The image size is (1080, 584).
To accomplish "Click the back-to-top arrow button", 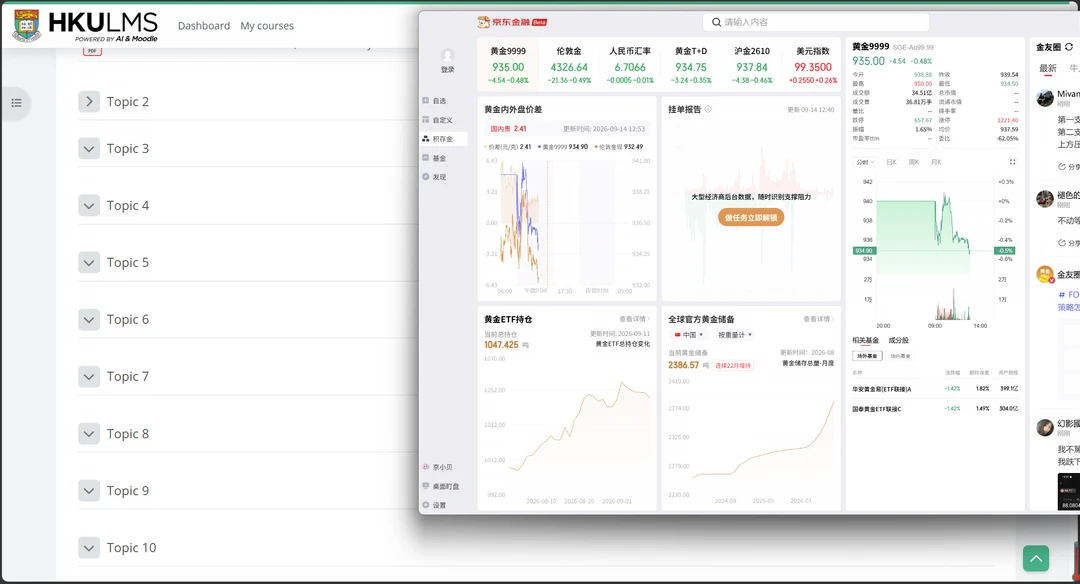I will pos(1036,559).
